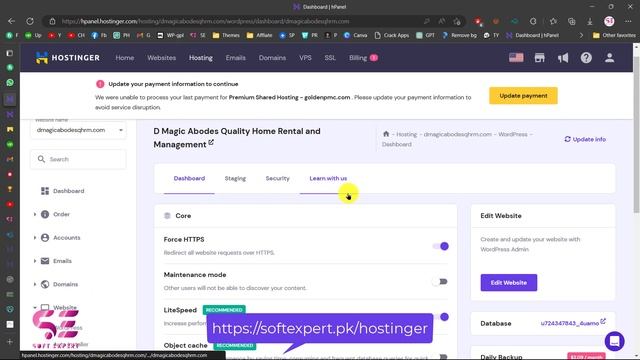This screenshot has width=640, height=360.
Task: Select the Dashboard tab
Action: tap(189, 178)
